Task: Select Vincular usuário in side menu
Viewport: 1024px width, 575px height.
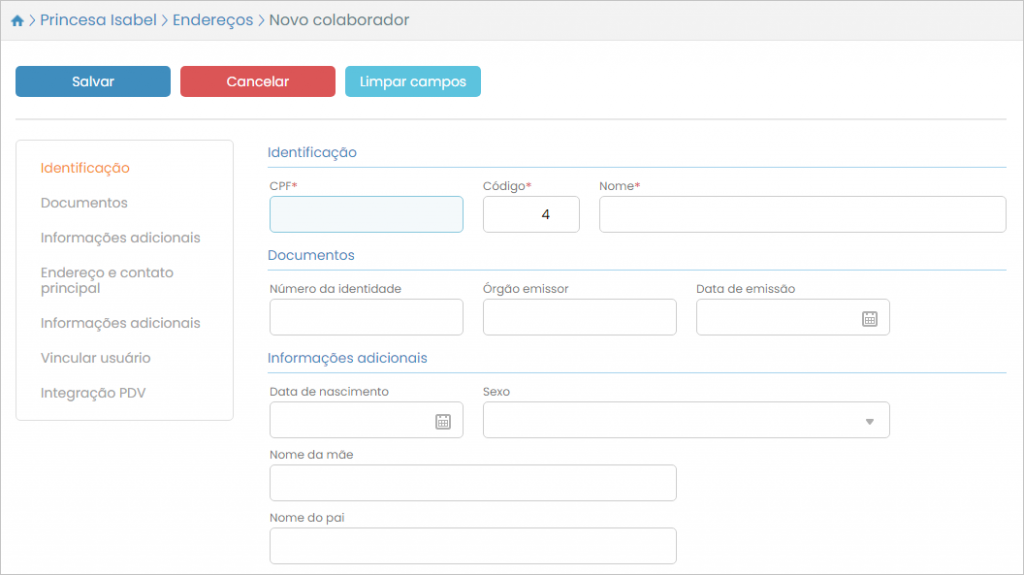Action: pyautogui.click(x=95, y=358)
